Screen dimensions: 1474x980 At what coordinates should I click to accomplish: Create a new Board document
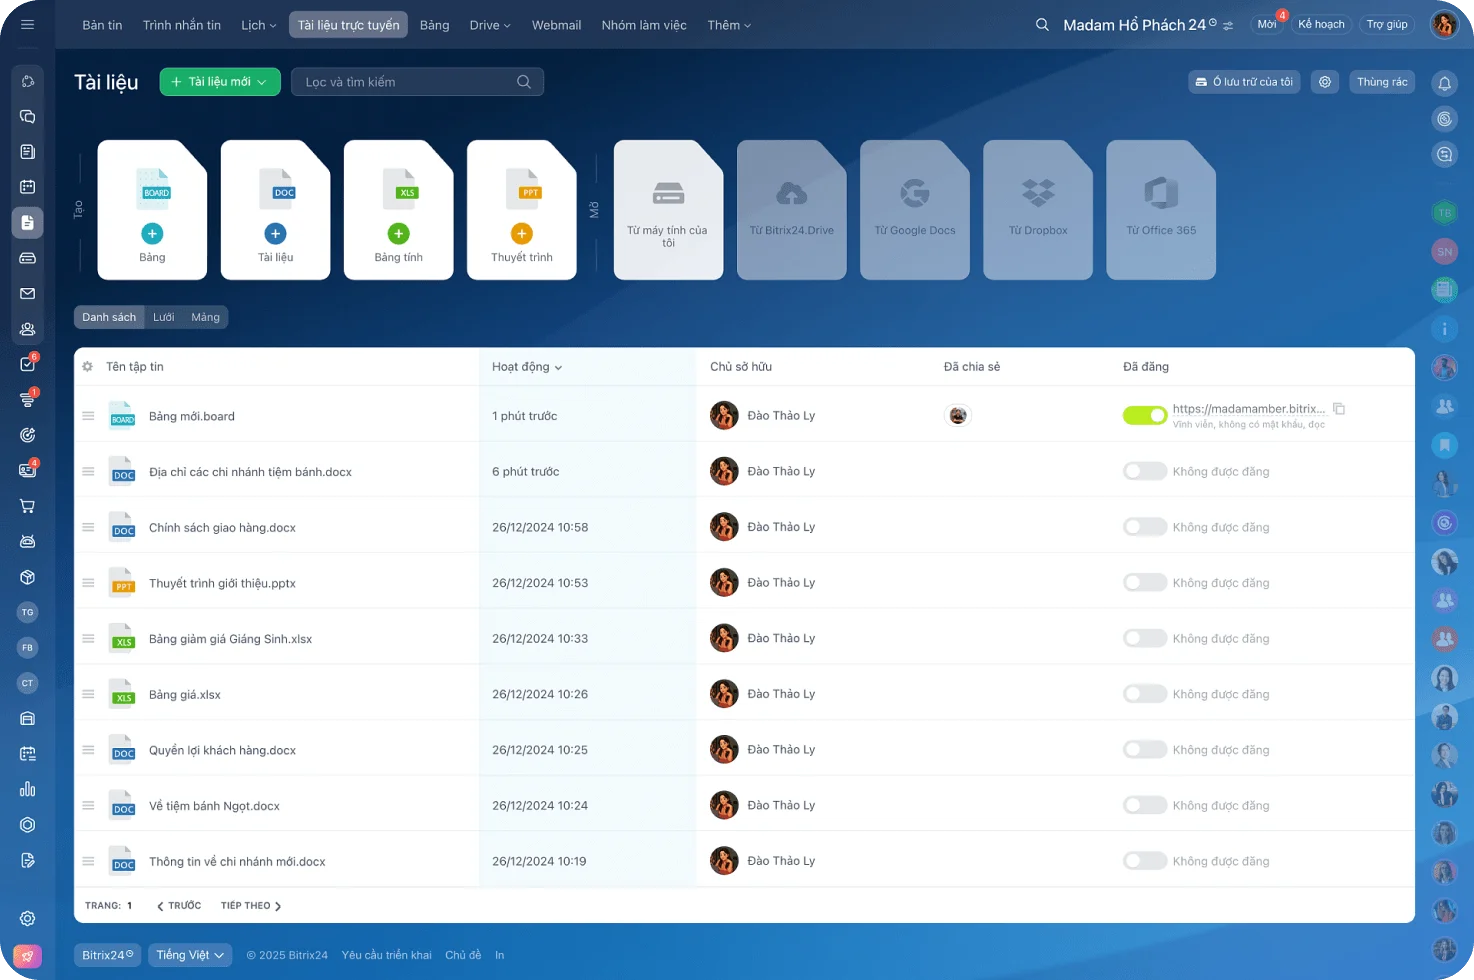[x=152, y=210]
